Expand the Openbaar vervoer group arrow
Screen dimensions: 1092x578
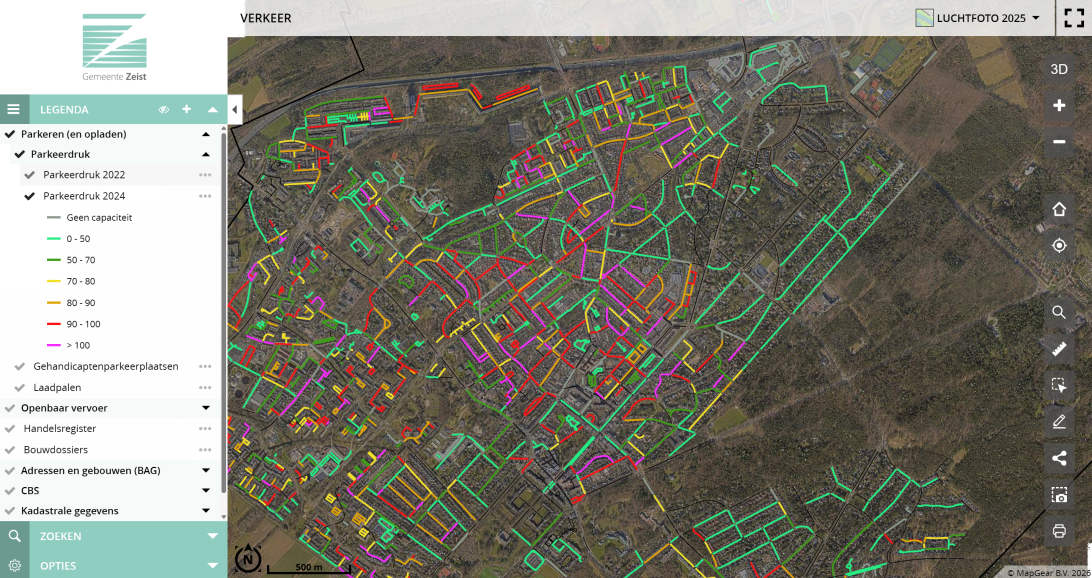tap(206, 408)
